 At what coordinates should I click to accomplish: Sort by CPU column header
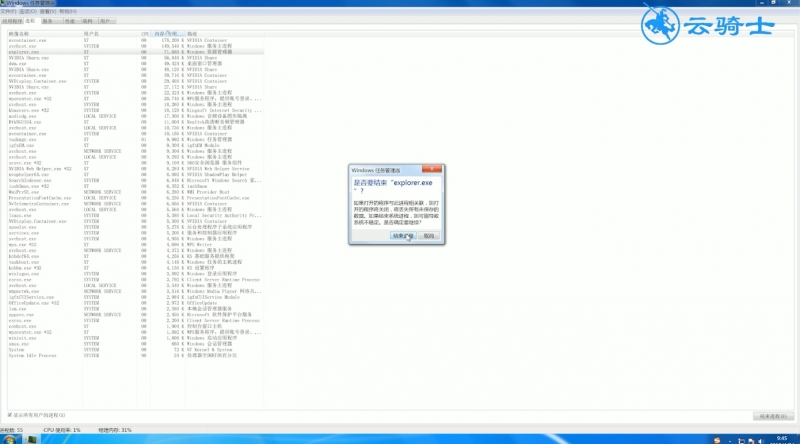pos(144,34)
